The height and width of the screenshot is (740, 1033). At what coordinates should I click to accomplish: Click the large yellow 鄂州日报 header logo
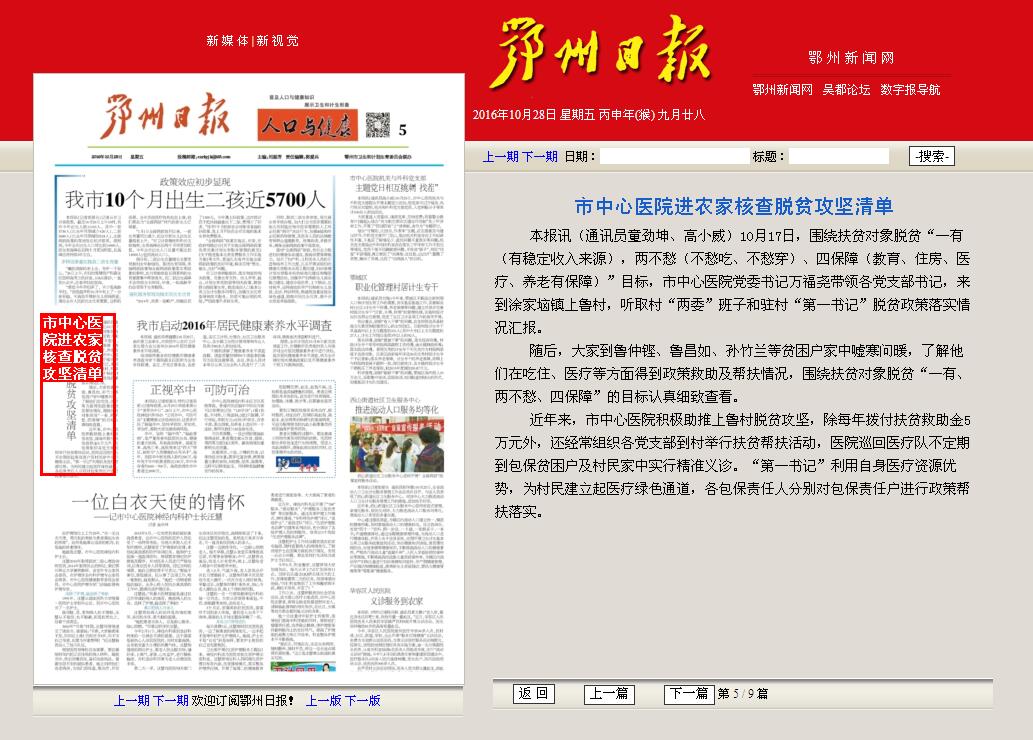pos(600,53)
